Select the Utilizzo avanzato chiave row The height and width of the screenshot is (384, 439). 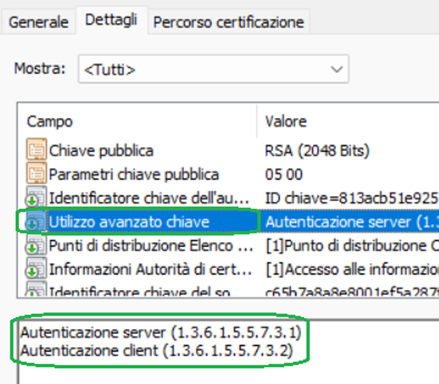pyautogui.click(x=228, y=222)
